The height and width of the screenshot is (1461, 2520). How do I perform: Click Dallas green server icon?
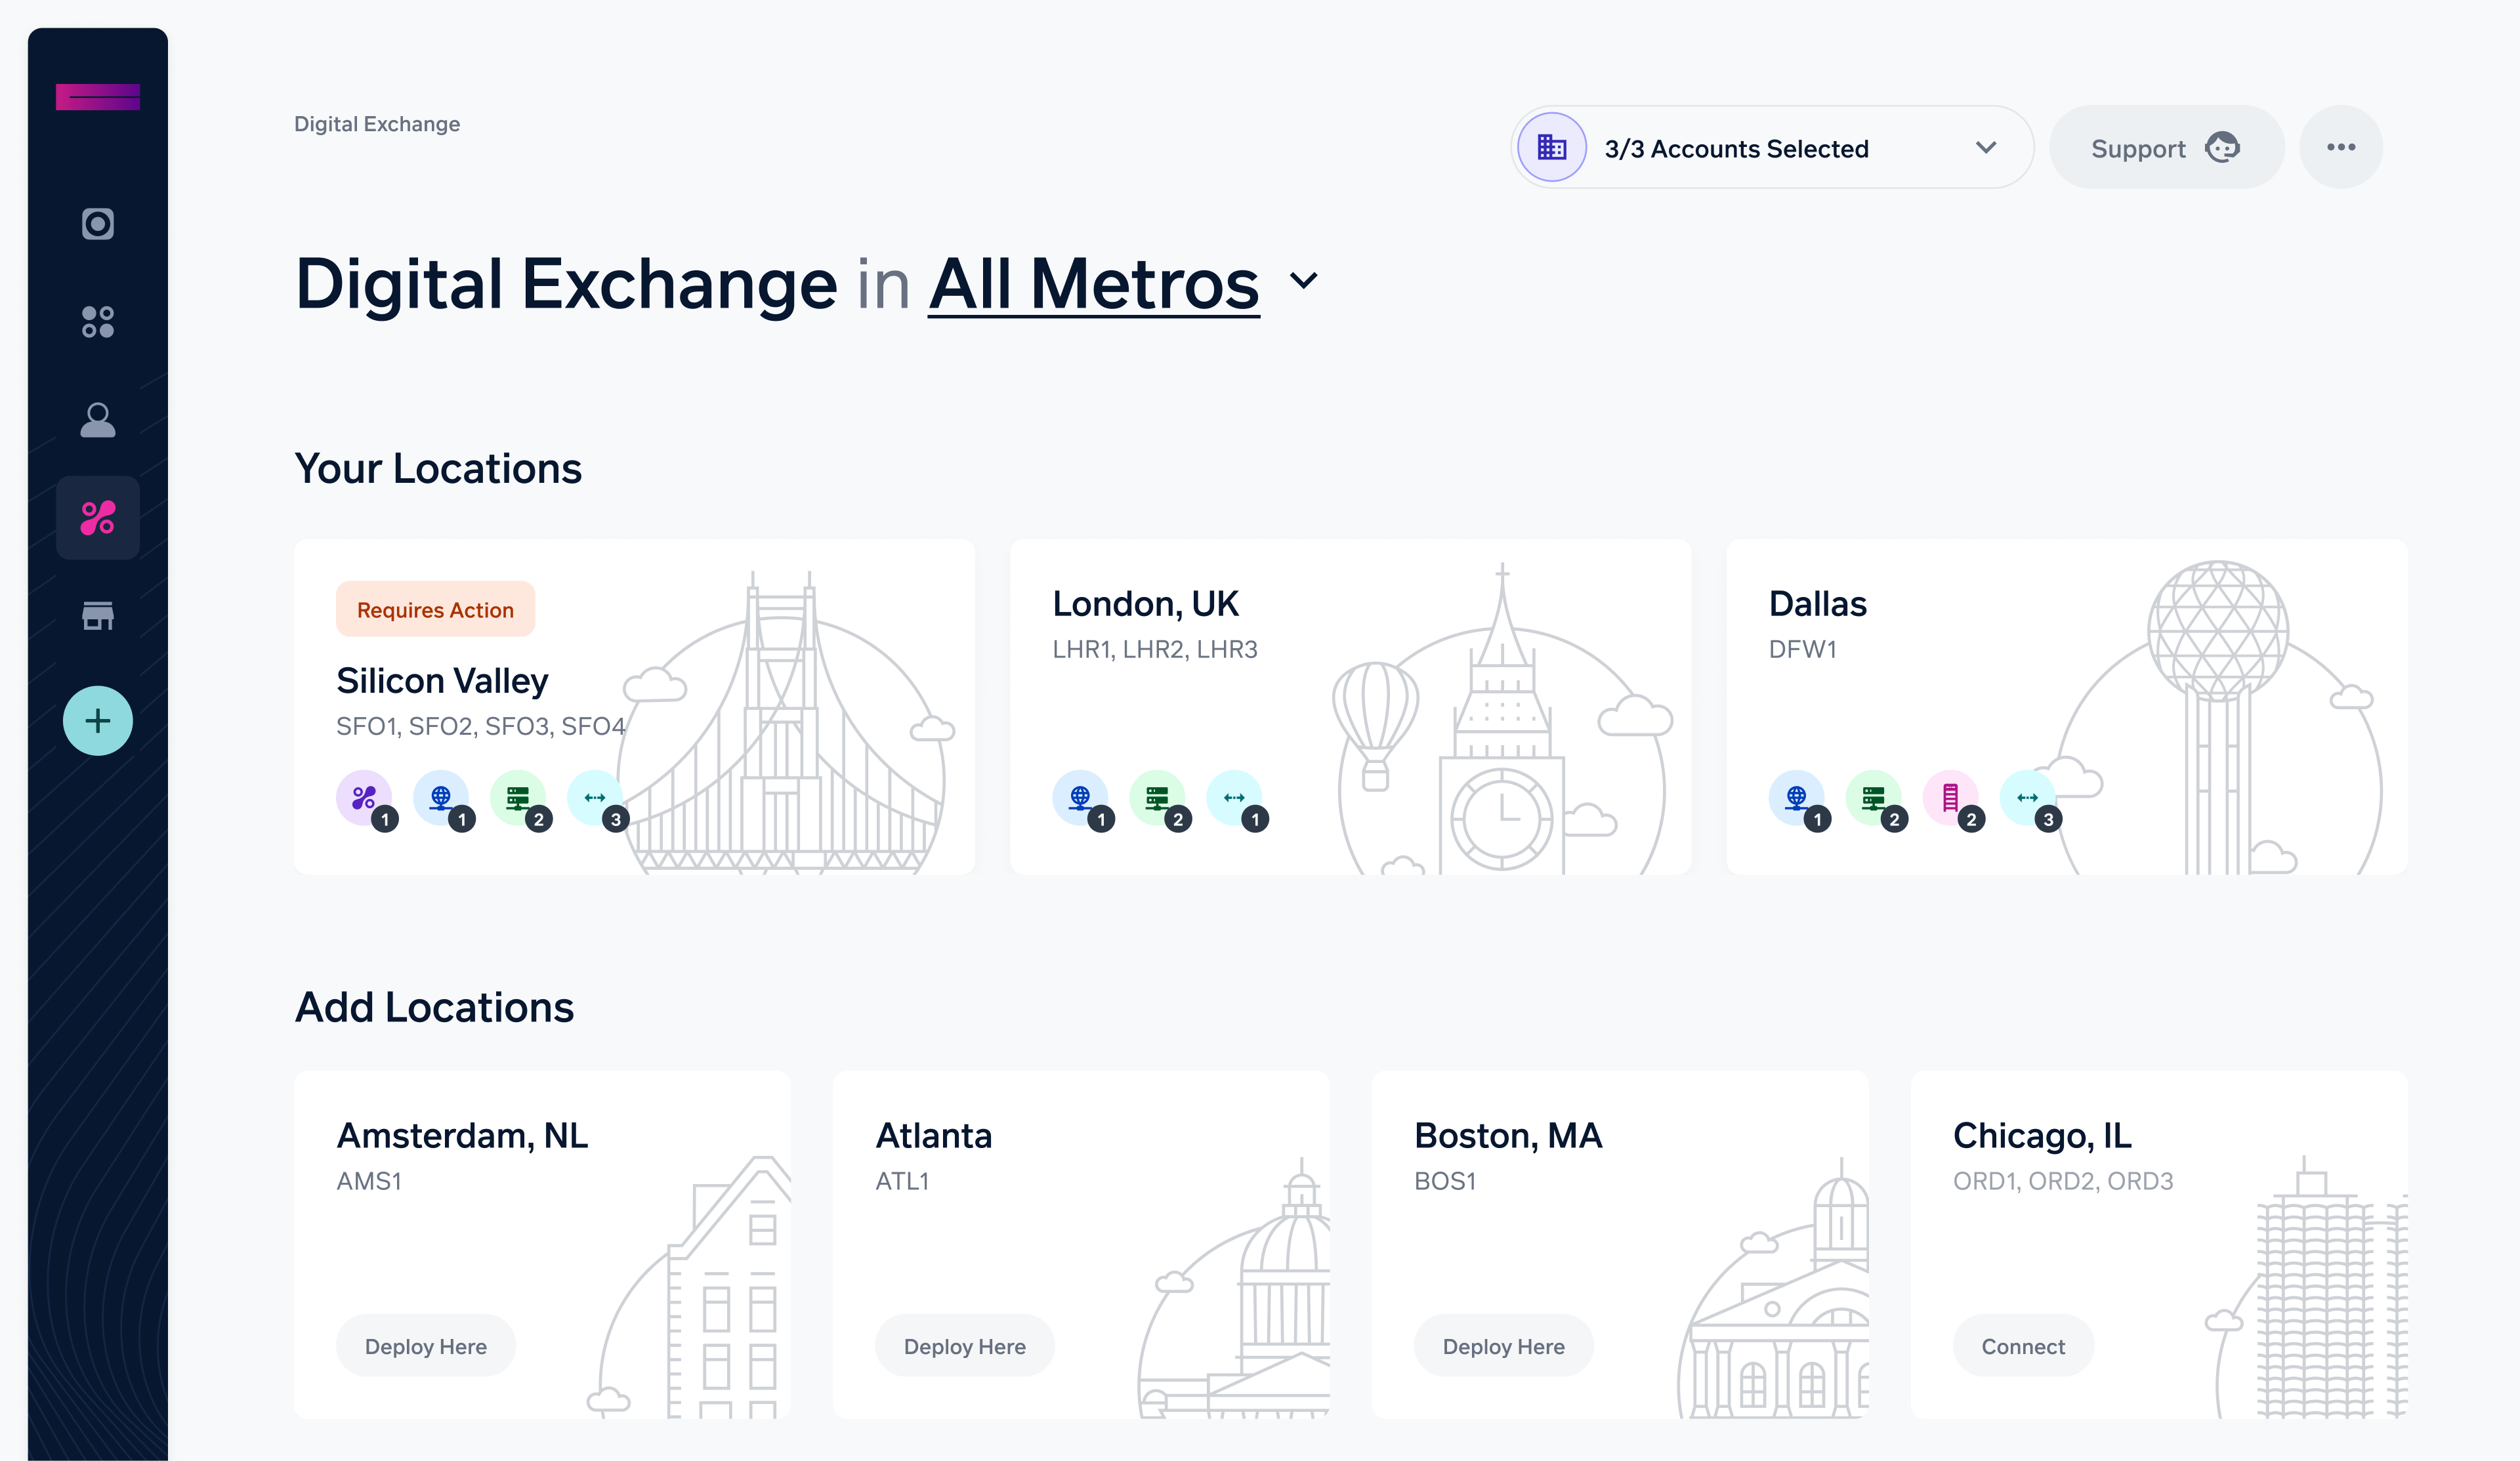[1873, 798]
